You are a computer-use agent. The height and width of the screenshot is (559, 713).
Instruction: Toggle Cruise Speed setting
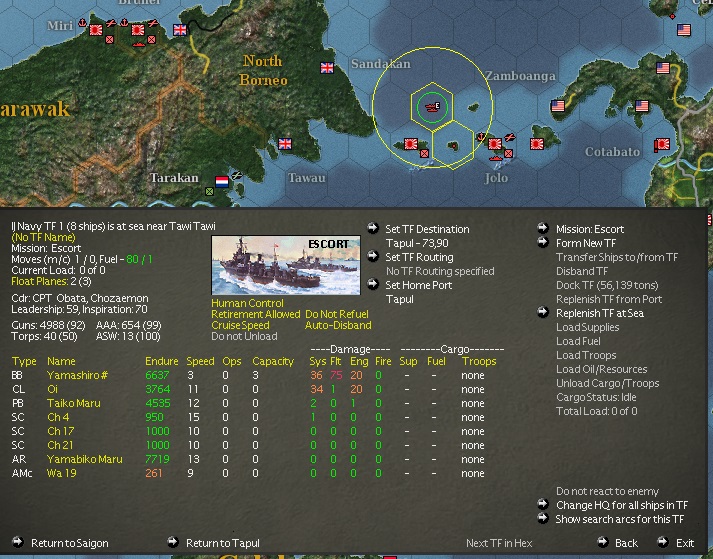tap(240, 325)
